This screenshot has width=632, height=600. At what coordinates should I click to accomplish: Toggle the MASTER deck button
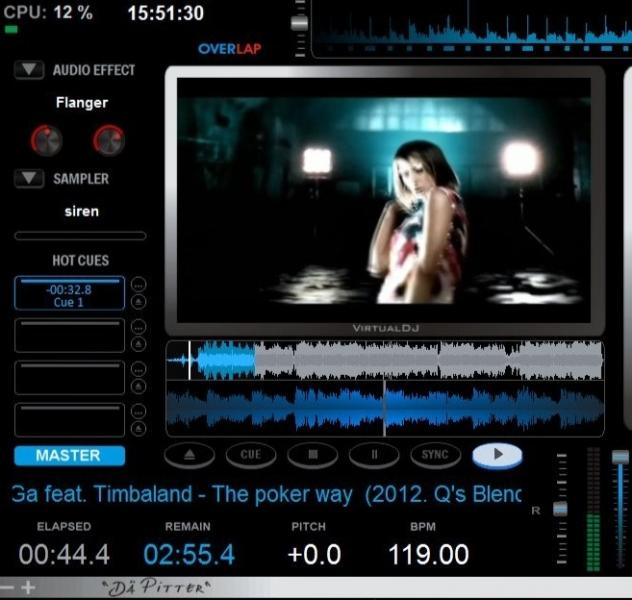click(69, 455)
